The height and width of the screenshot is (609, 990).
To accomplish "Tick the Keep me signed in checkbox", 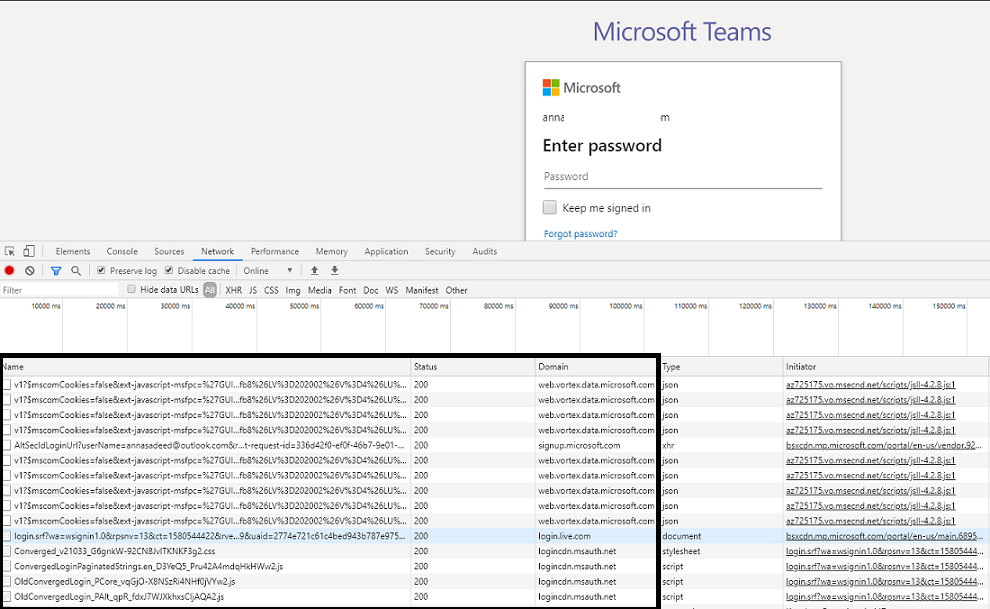I will pos(550,208).
